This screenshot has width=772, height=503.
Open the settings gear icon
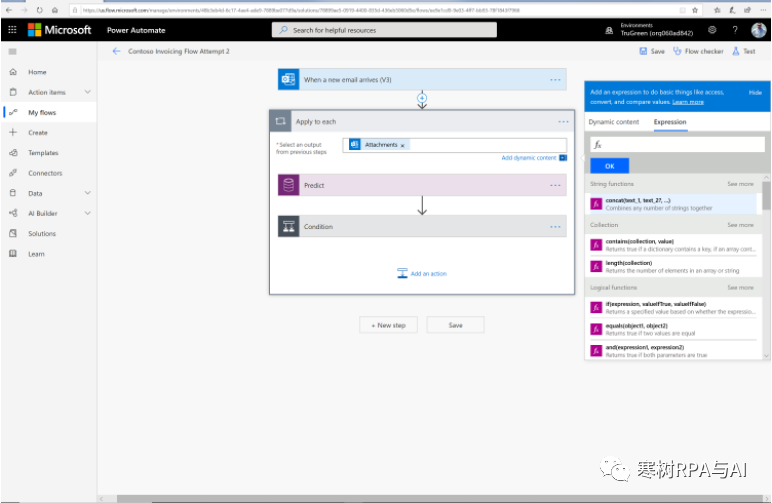click(712, 30)
